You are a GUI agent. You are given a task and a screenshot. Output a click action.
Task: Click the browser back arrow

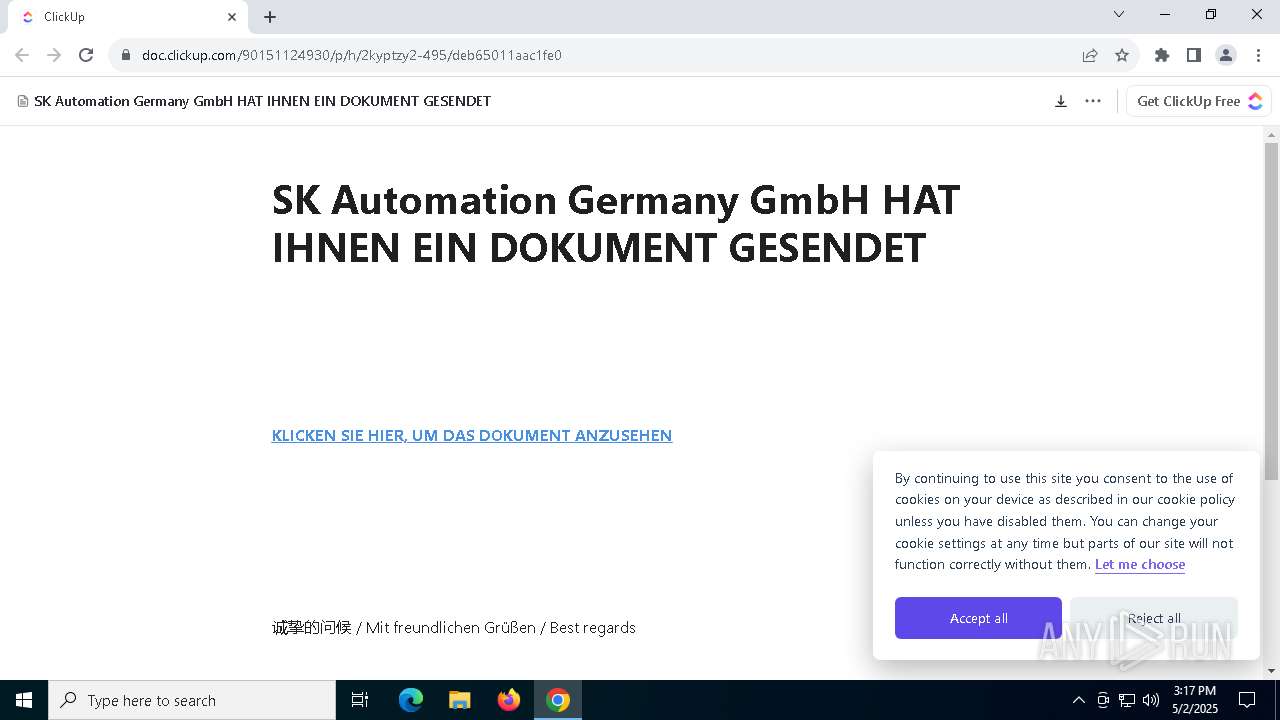(x=22, y=55)
